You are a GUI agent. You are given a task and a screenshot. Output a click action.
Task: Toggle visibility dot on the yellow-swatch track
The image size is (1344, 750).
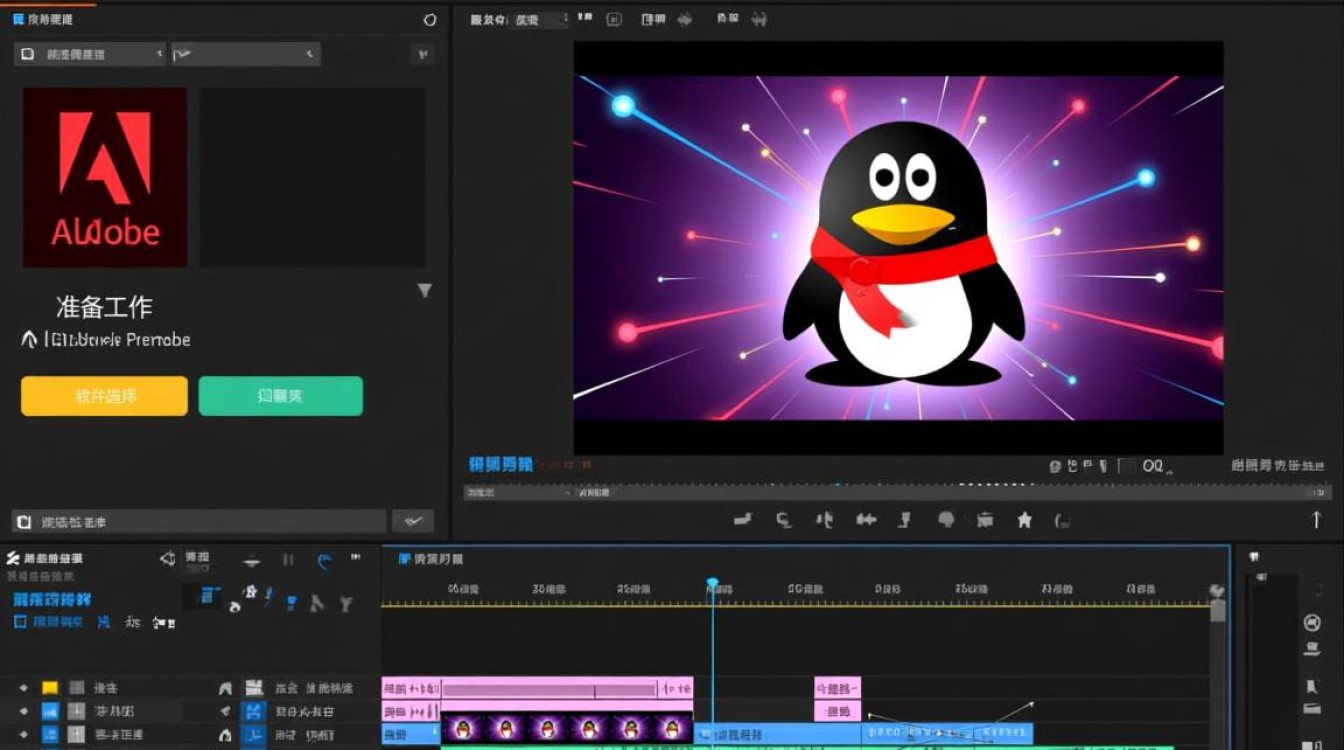tap(23, 688)
